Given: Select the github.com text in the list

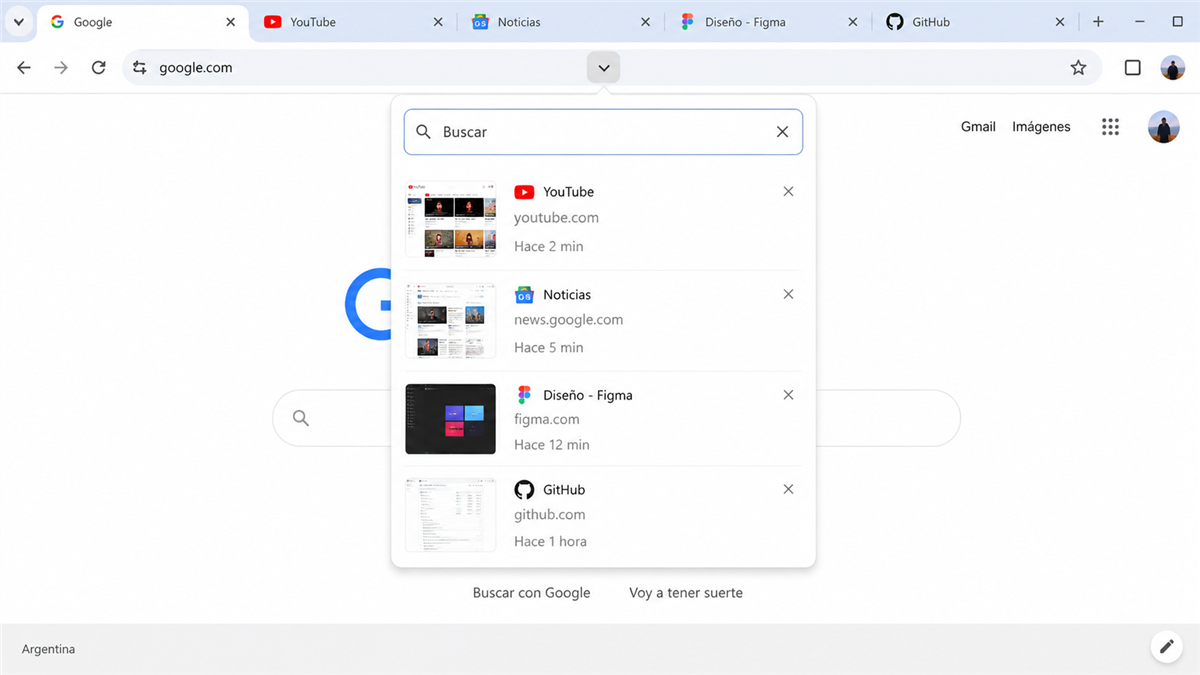Looking at the screenshot, I should point(550,515).
